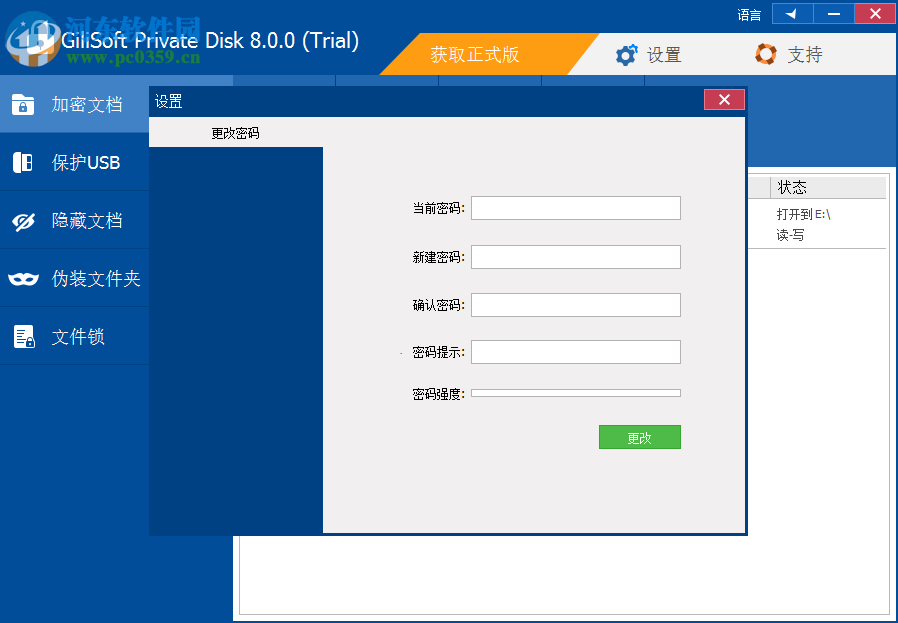Click inside the 当前密码 input field
Viewport: 898px width, 623px height.
point(575,207)
